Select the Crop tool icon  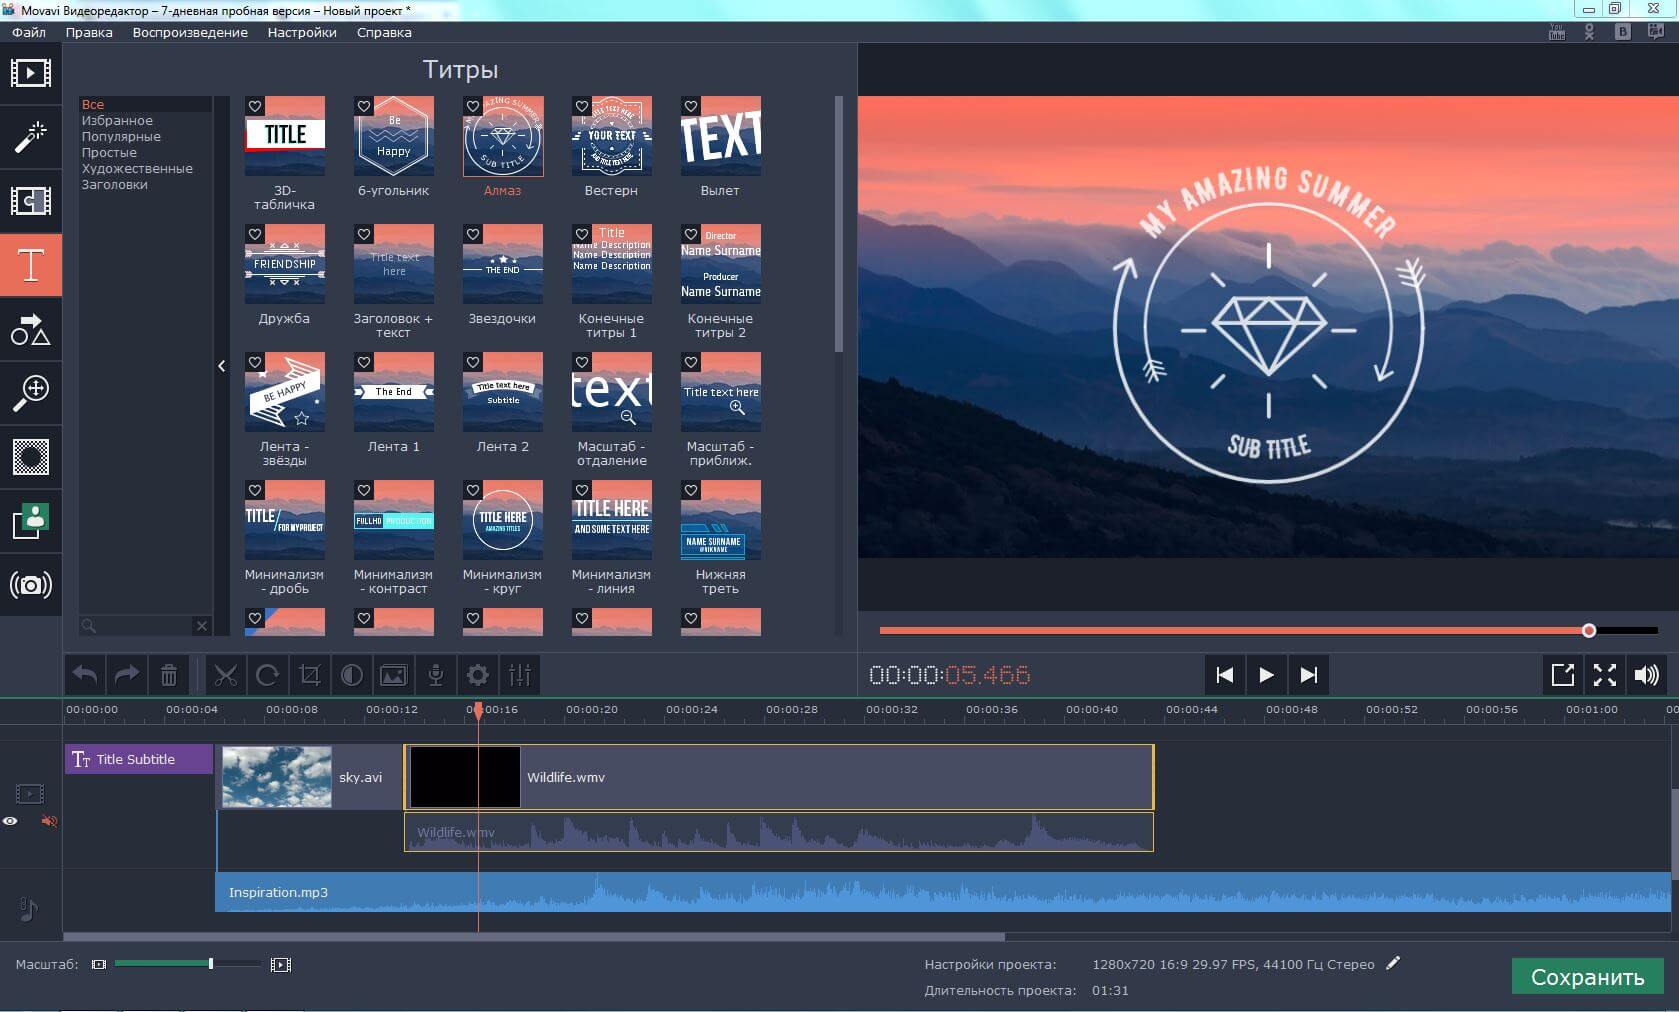click(x=310, y=675)
